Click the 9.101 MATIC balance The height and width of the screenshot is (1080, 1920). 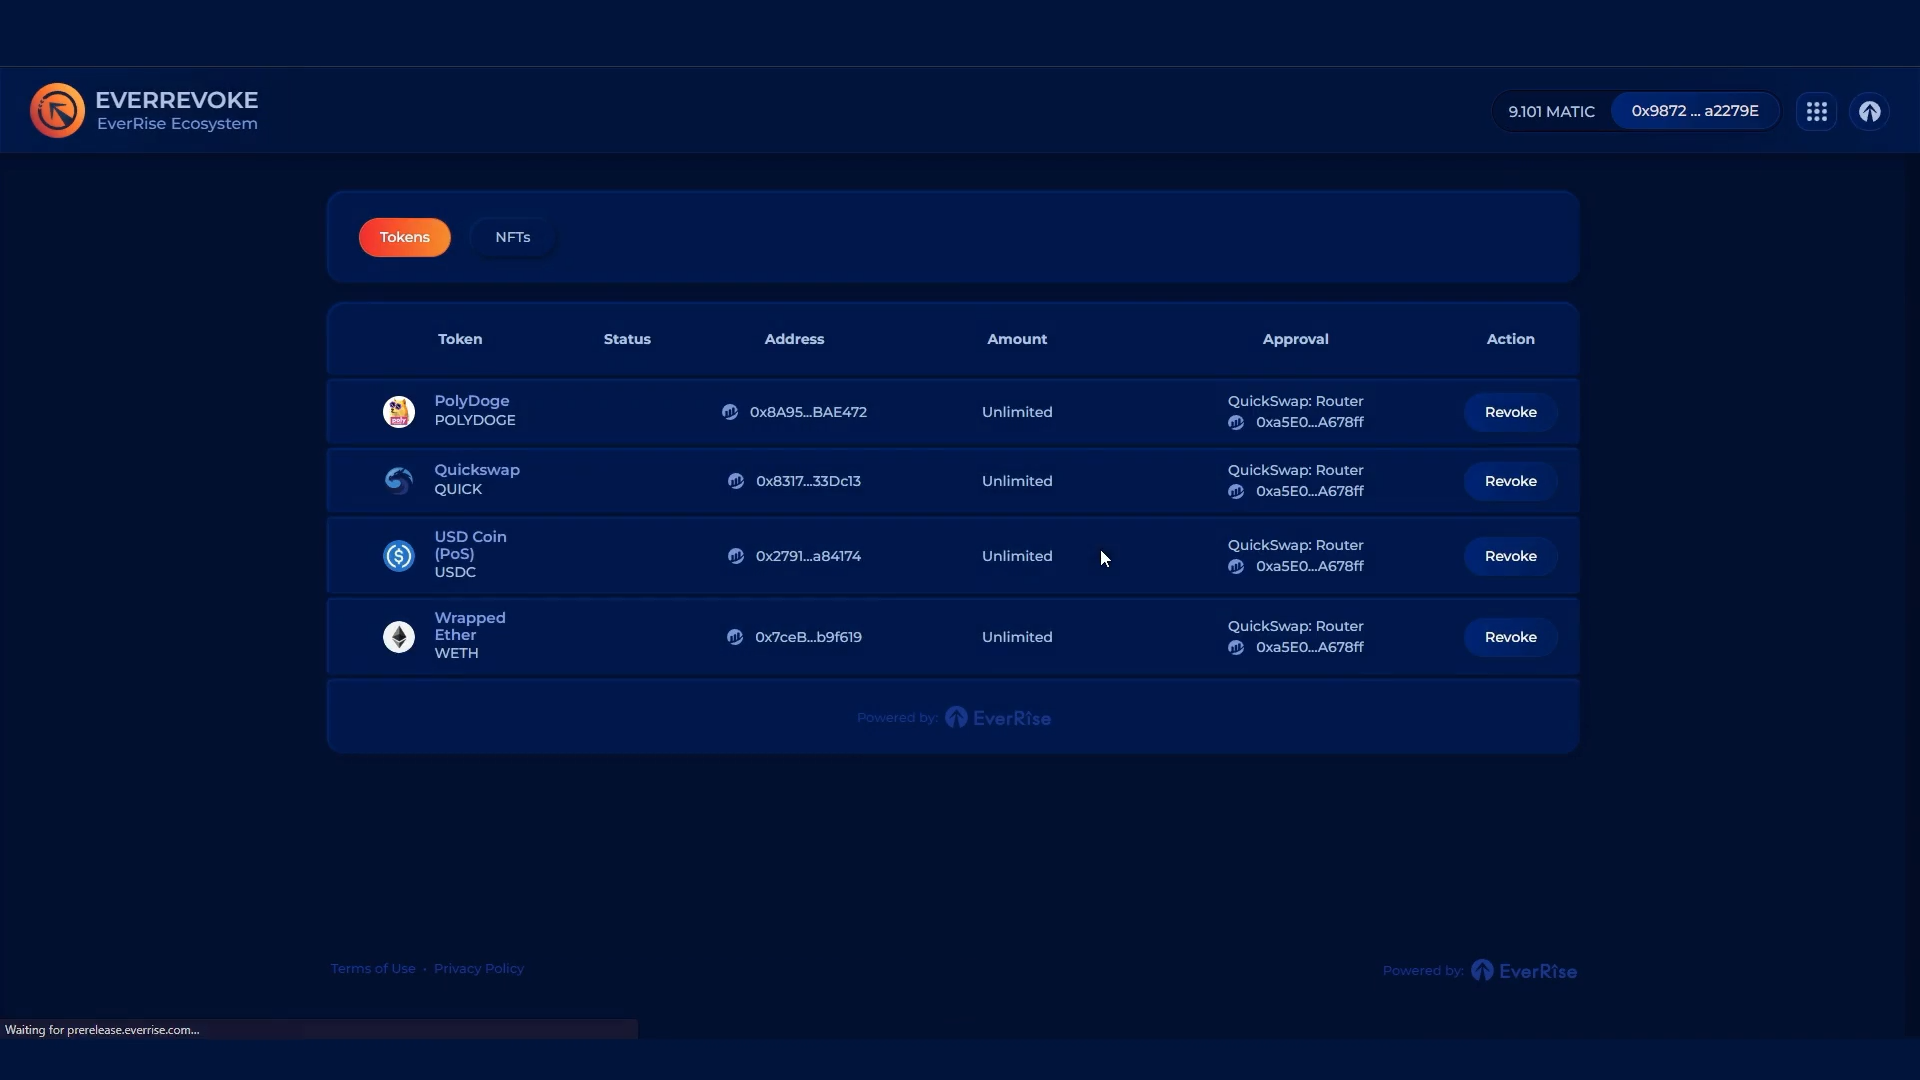1551,112
